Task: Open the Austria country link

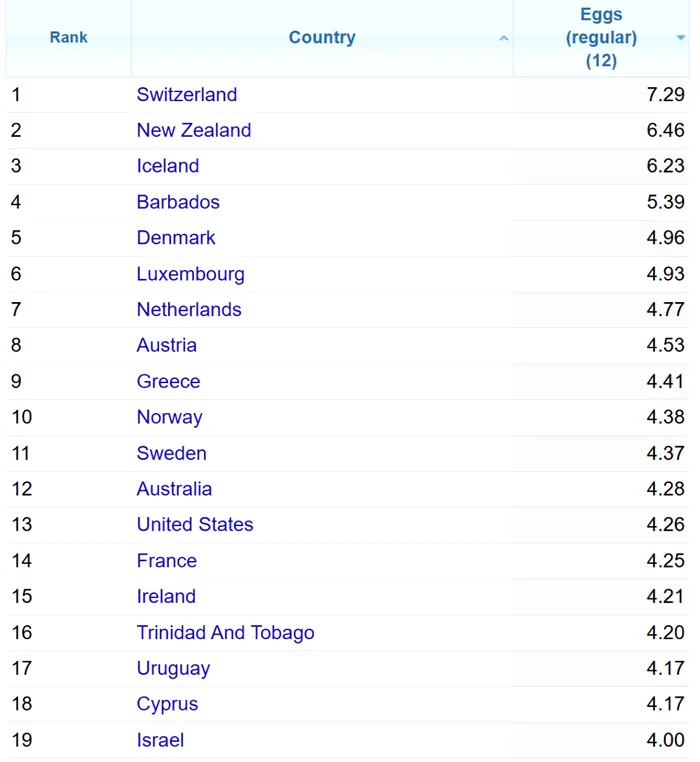Action: coord(167,345)
